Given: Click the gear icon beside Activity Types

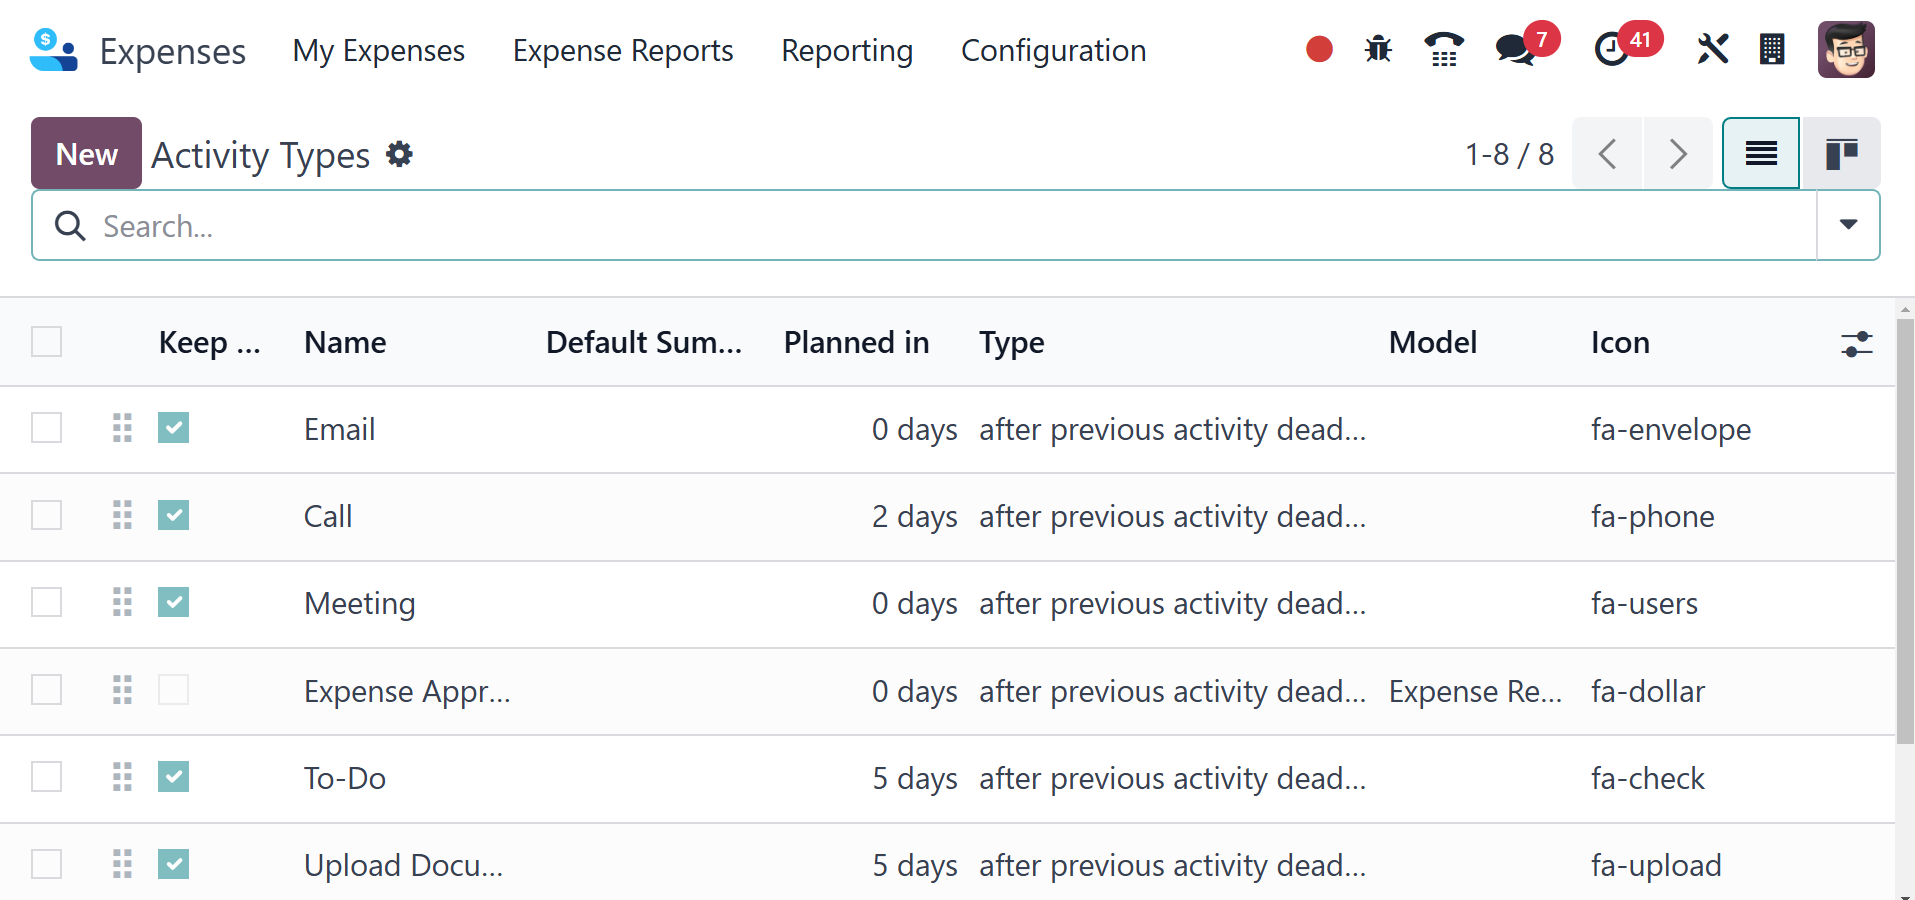Looking at the screenshot, I should (x=400, y=155).
